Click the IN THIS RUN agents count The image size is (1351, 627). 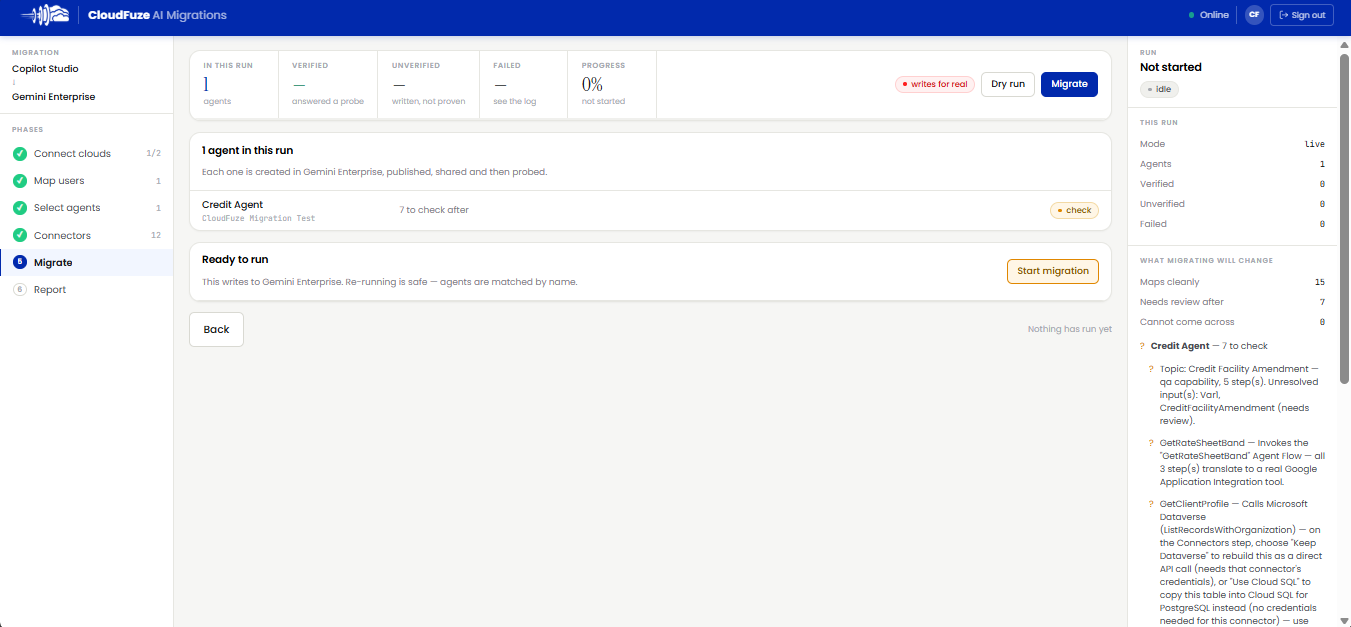(206, 85)
